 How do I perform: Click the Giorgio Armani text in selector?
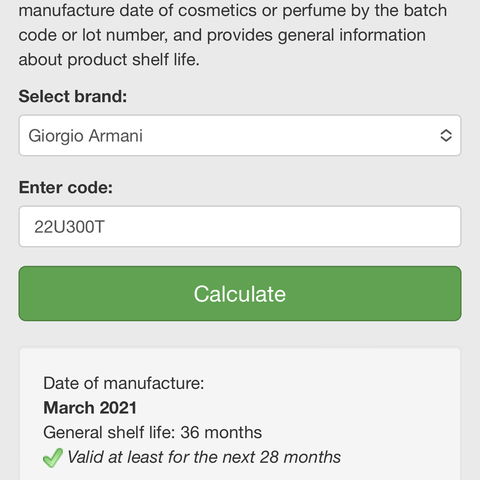[x=86, y=136]
